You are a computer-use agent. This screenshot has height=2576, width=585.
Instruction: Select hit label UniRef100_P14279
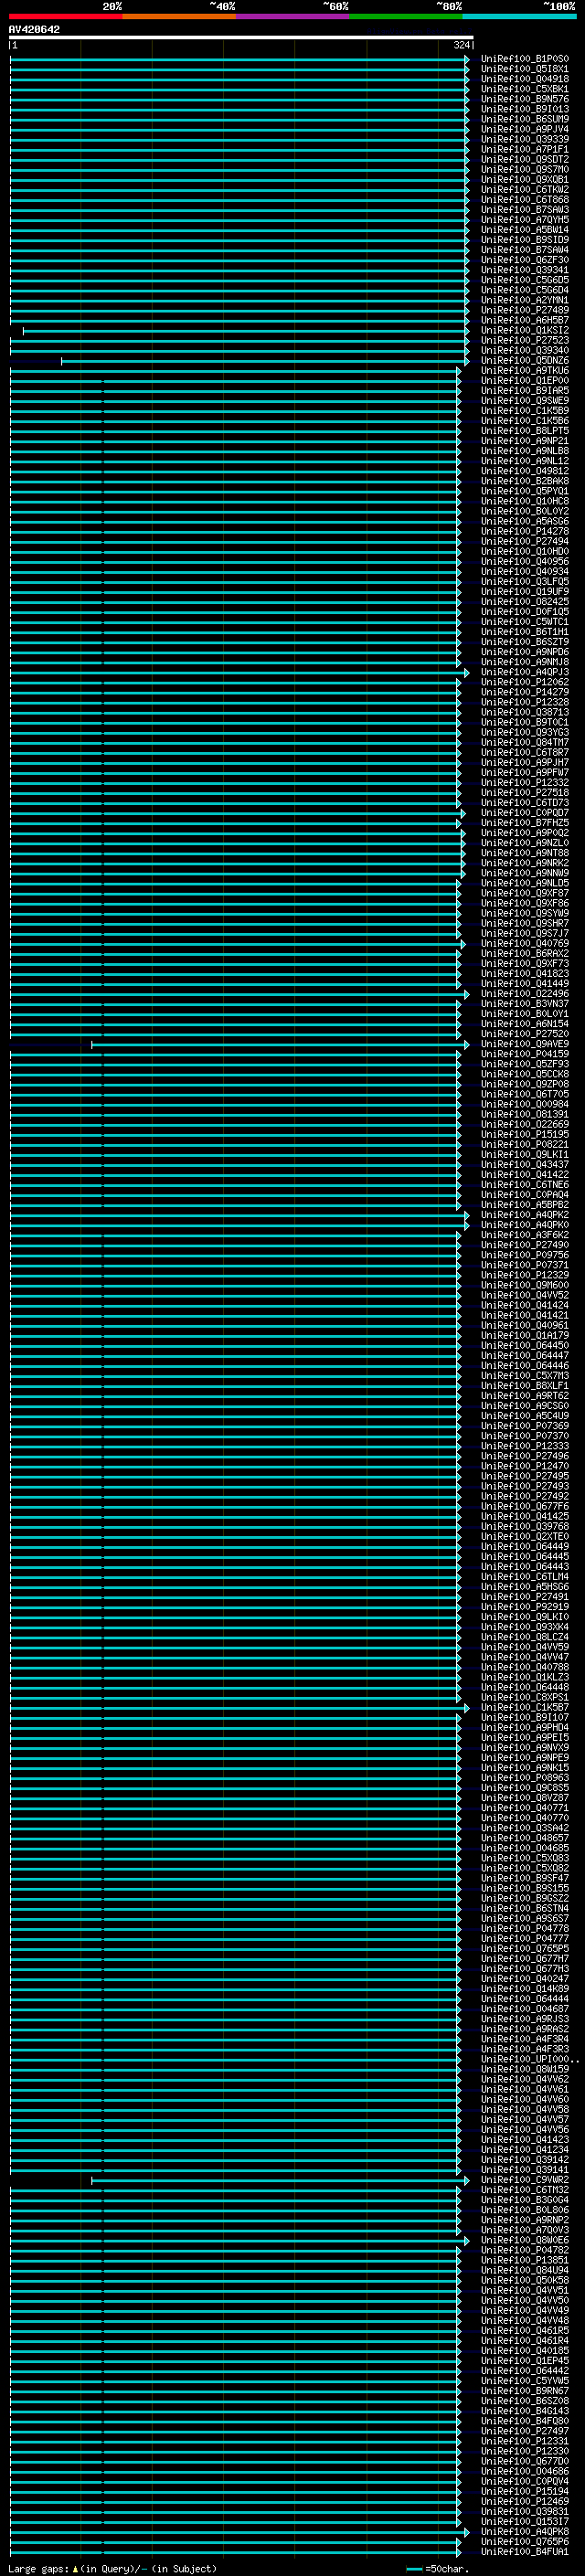(524, 692)
